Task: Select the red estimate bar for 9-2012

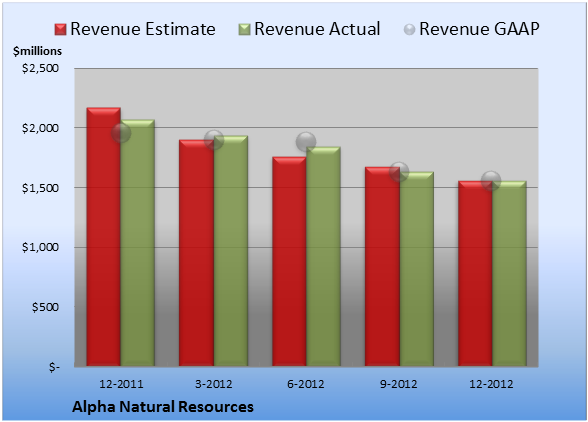Action: coord(382,266)
